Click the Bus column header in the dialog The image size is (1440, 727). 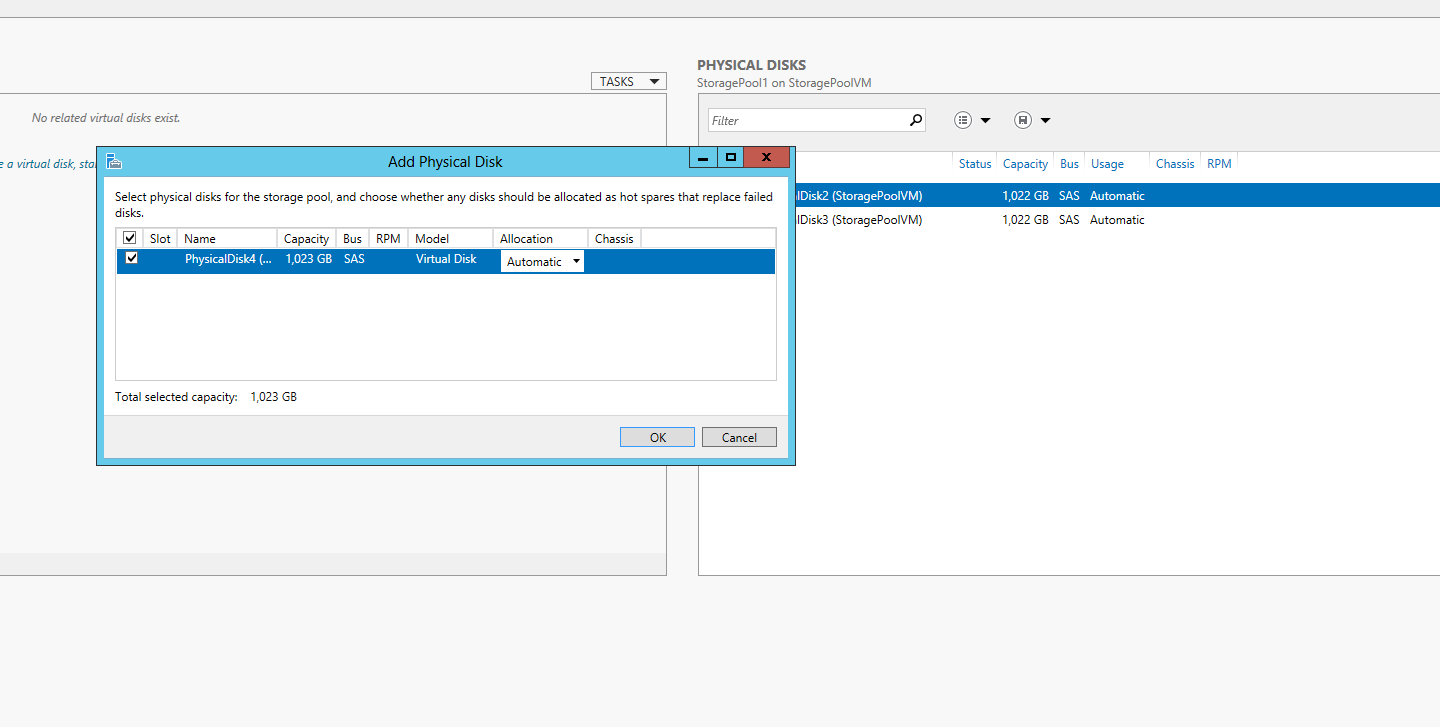click(x=352, y=239)
